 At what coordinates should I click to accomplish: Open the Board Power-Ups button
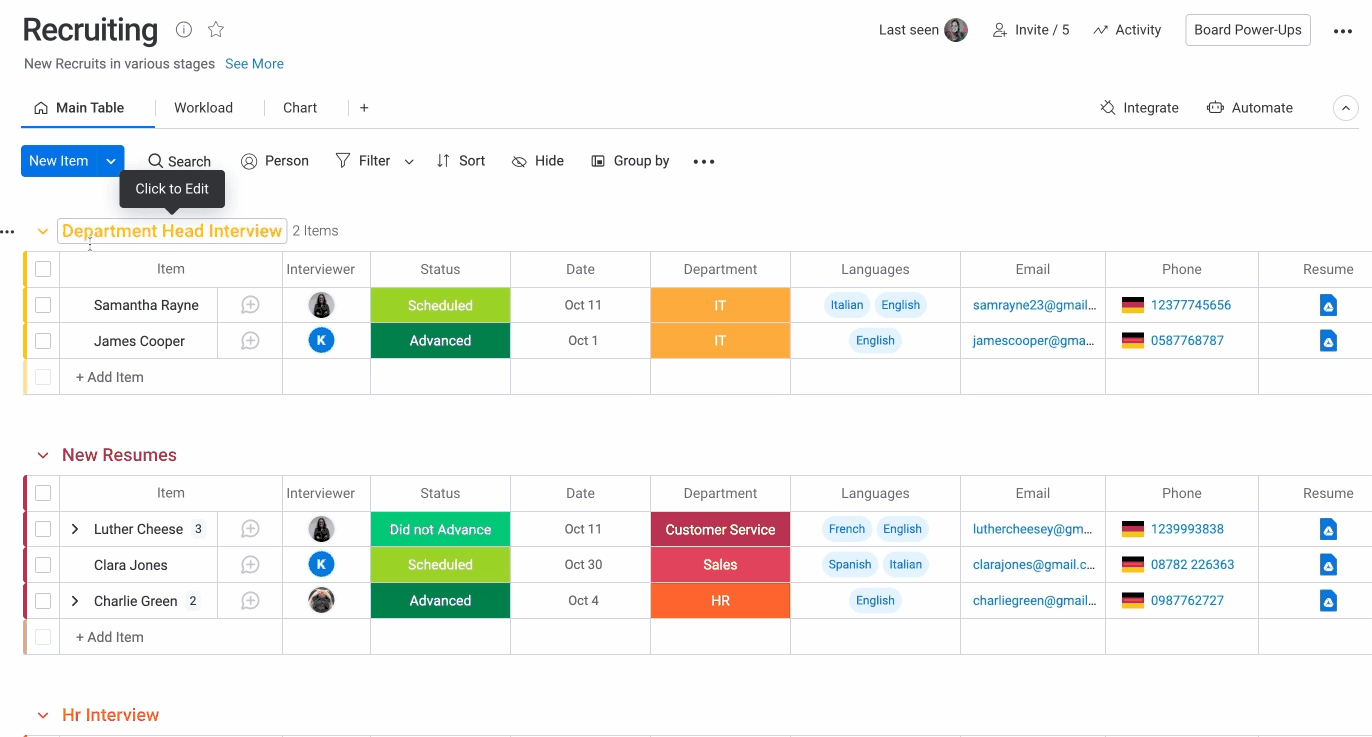[x=1247, y=30]
